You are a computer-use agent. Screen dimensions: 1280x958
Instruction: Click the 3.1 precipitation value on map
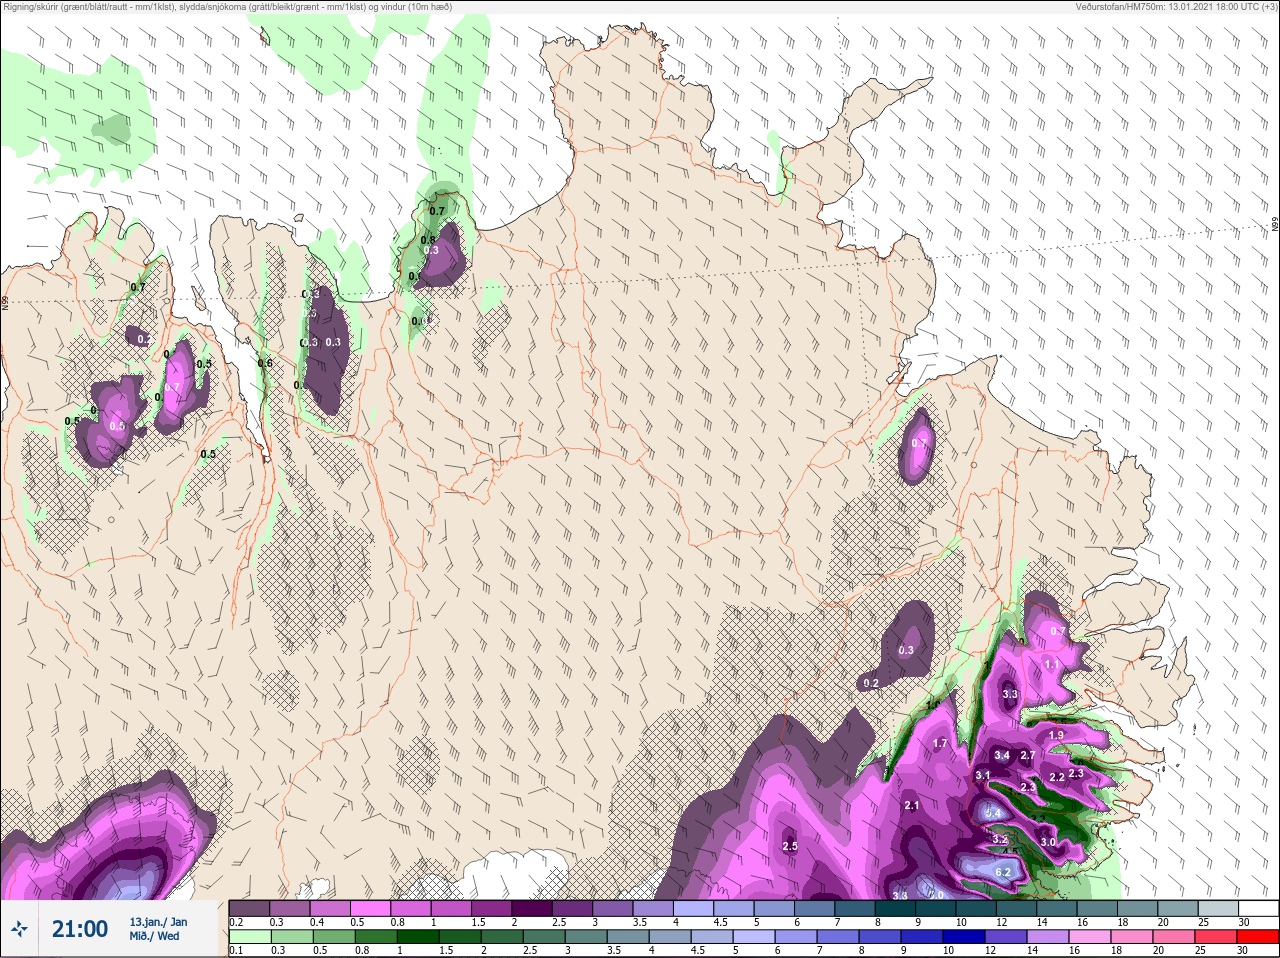[983, 775]
